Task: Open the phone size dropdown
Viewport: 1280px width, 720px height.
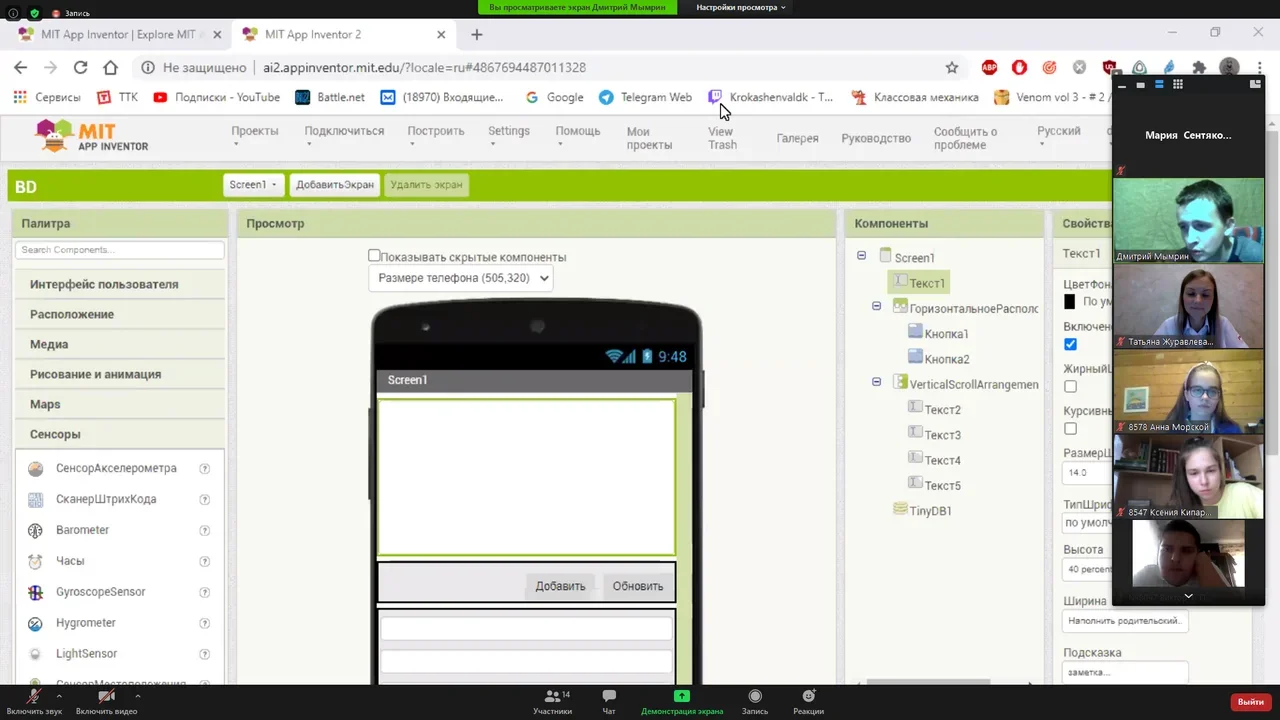Action: click(460, 278)
